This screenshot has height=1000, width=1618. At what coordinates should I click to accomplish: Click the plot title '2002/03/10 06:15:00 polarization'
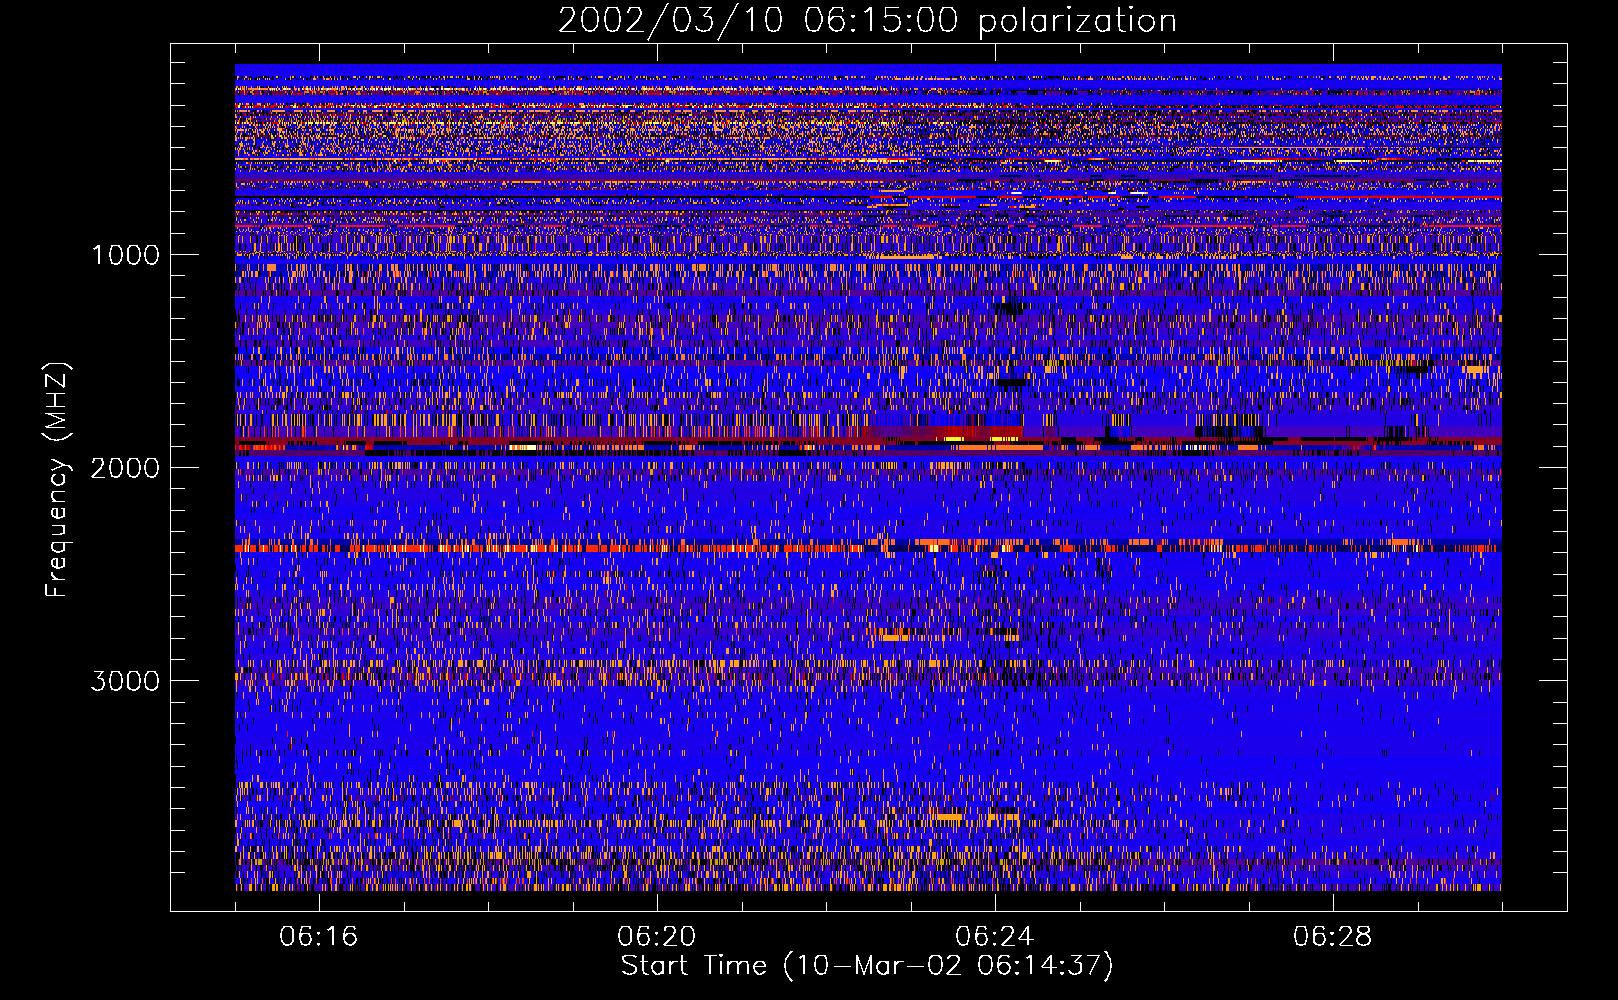867,21
